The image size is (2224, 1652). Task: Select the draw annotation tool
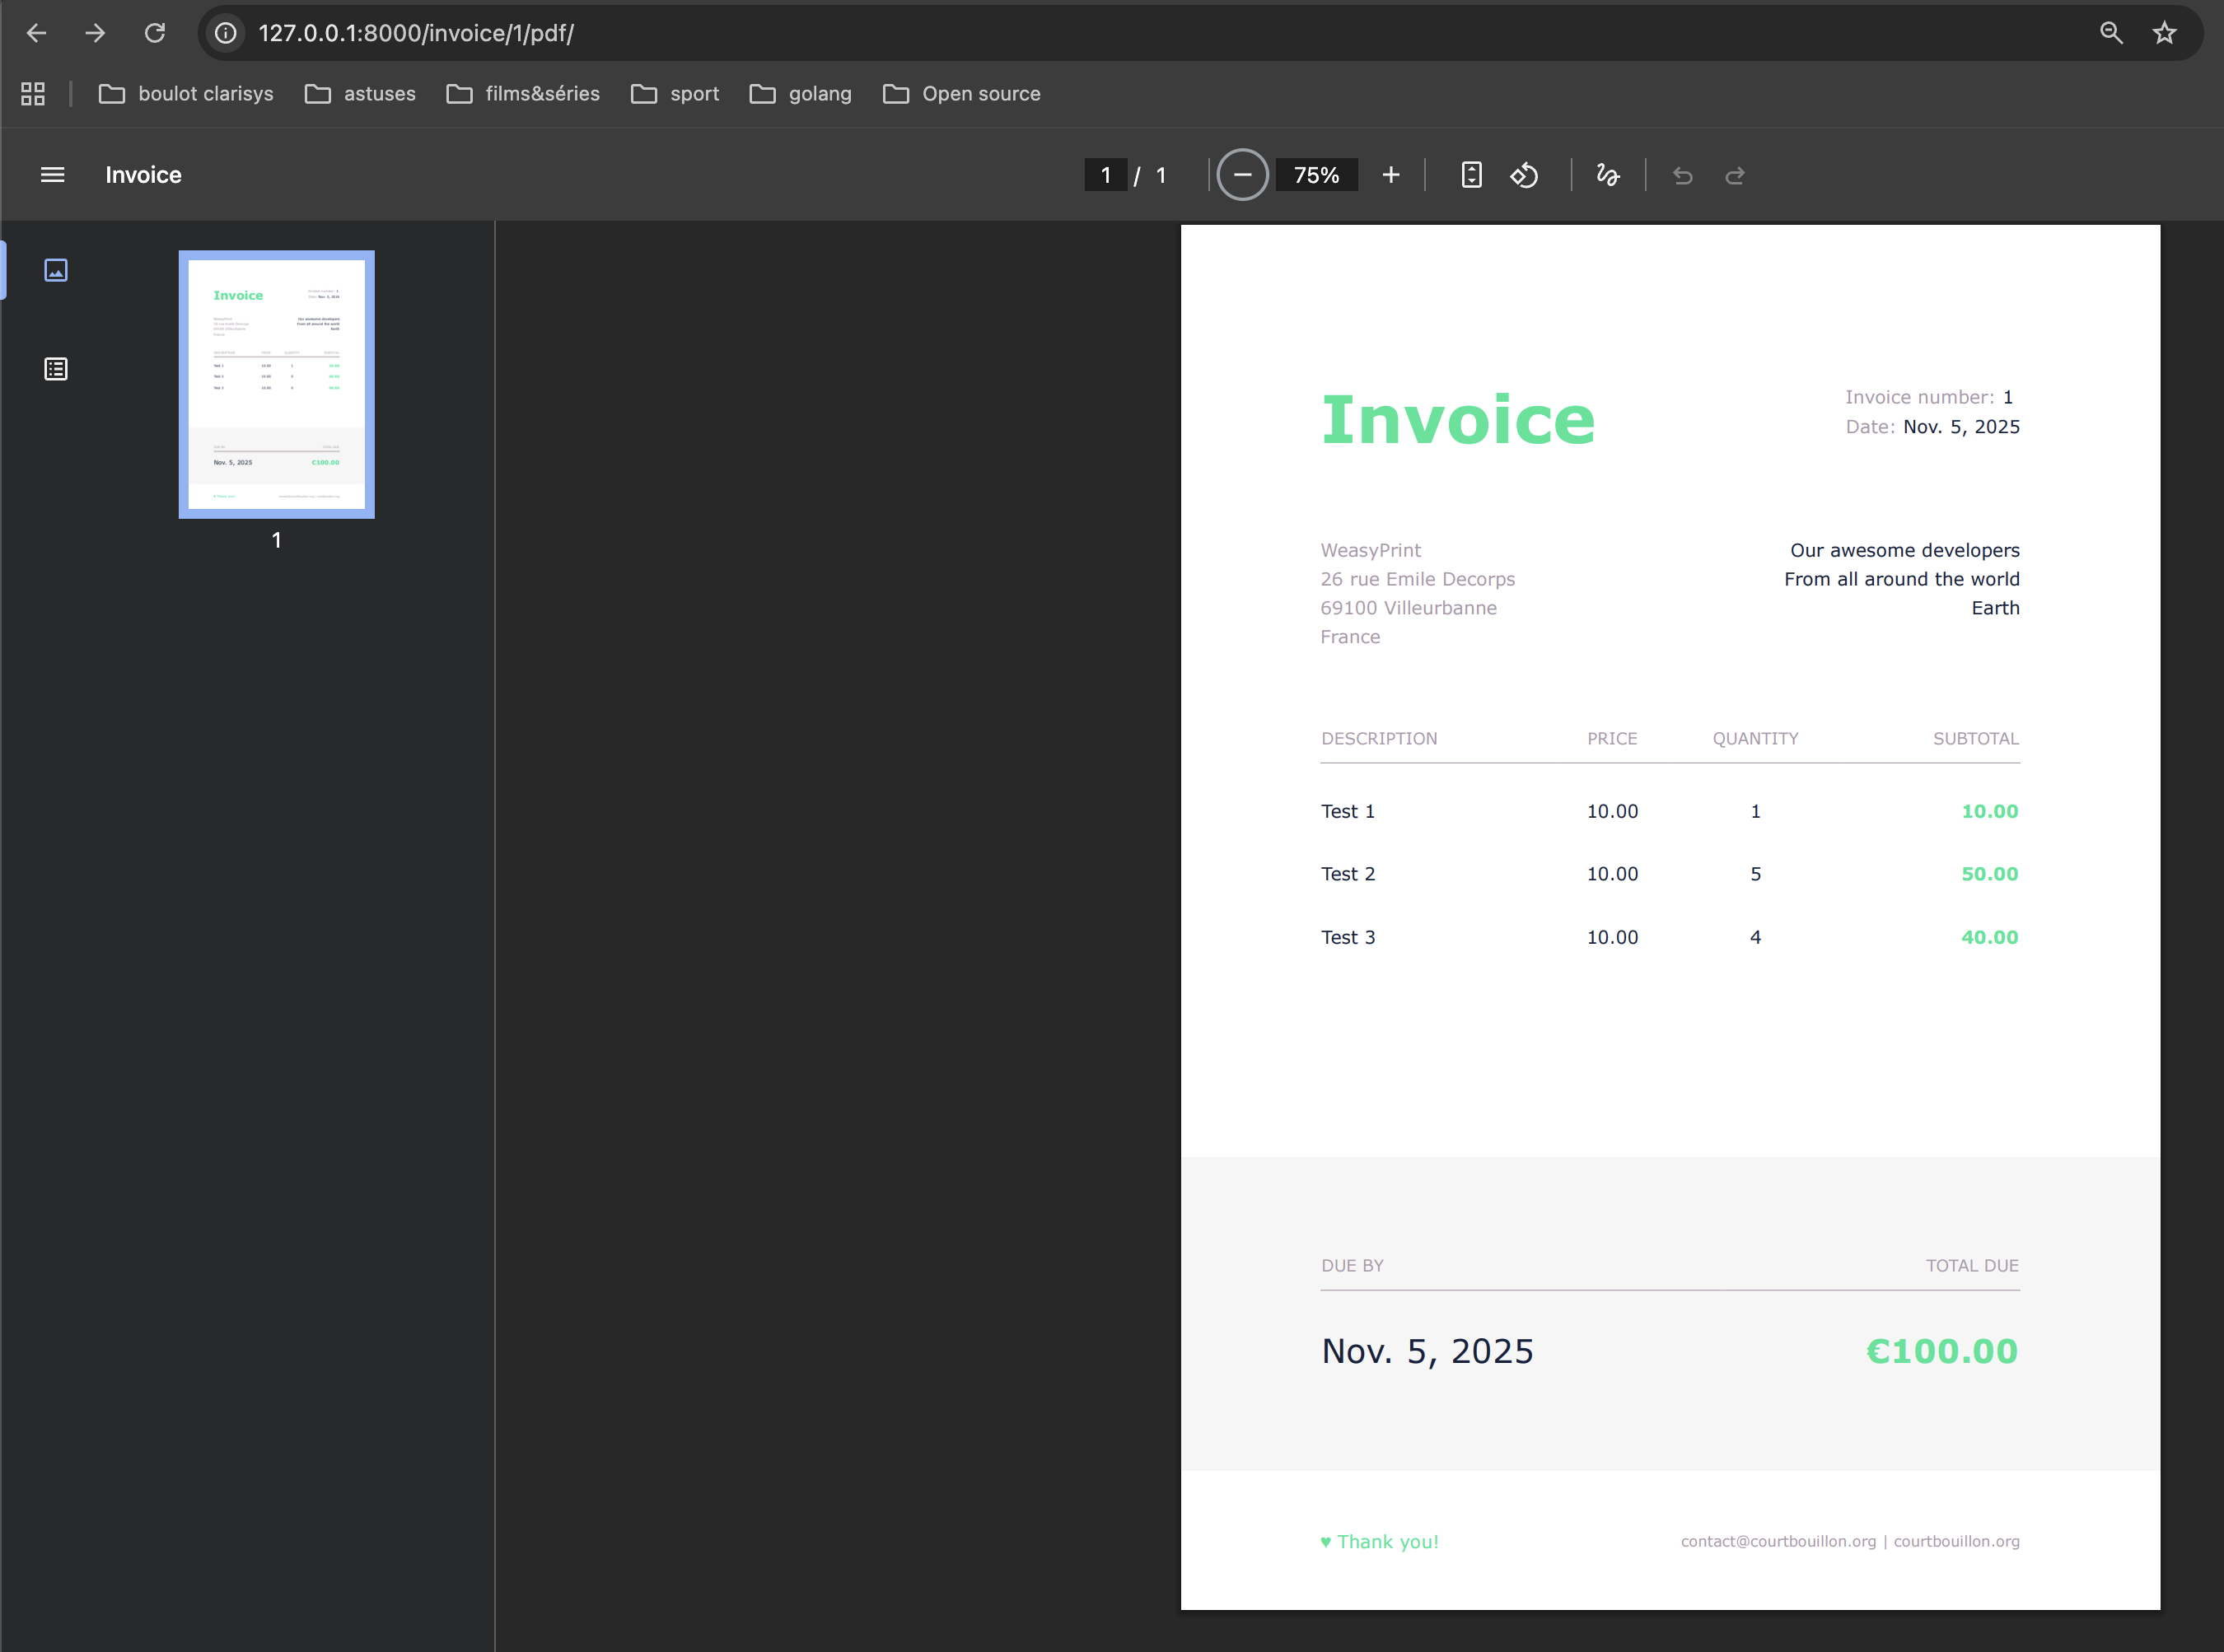(1607, 175)
